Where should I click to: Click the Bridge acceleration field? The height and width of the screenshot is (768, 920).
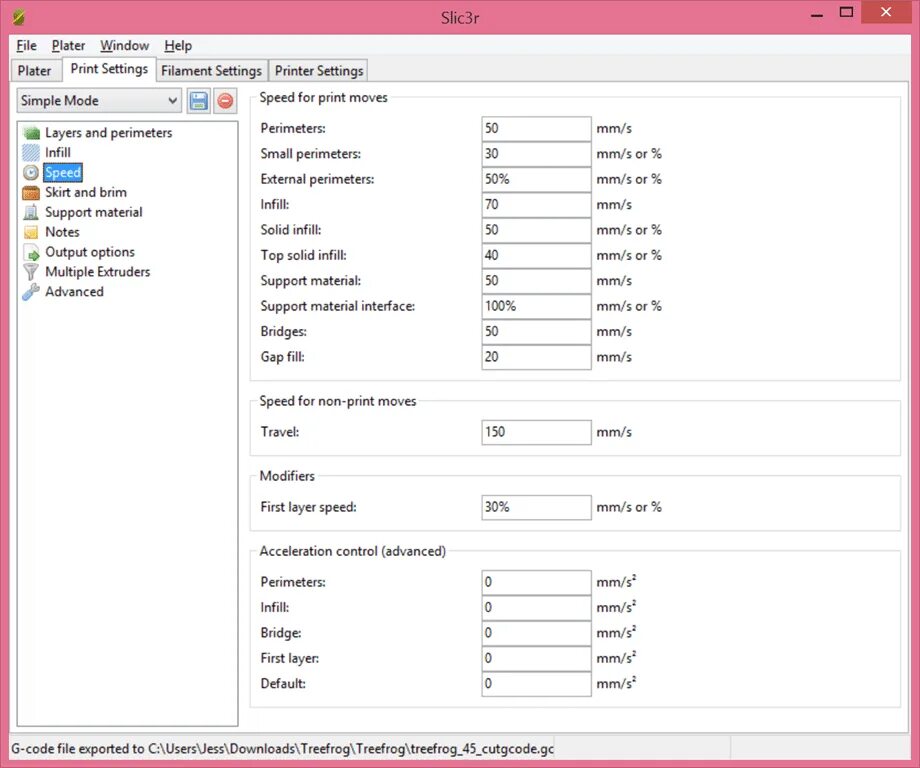point(536,633)
